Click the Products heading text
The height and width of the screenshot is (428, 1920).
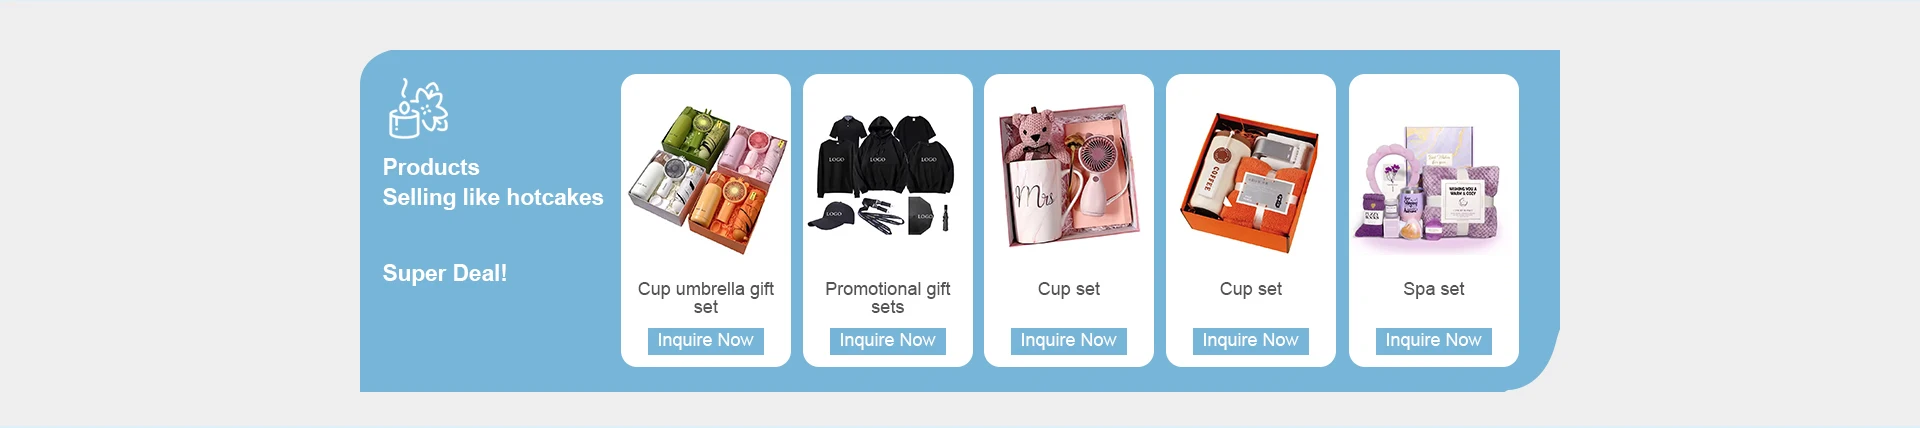click(x=431, y=167)
